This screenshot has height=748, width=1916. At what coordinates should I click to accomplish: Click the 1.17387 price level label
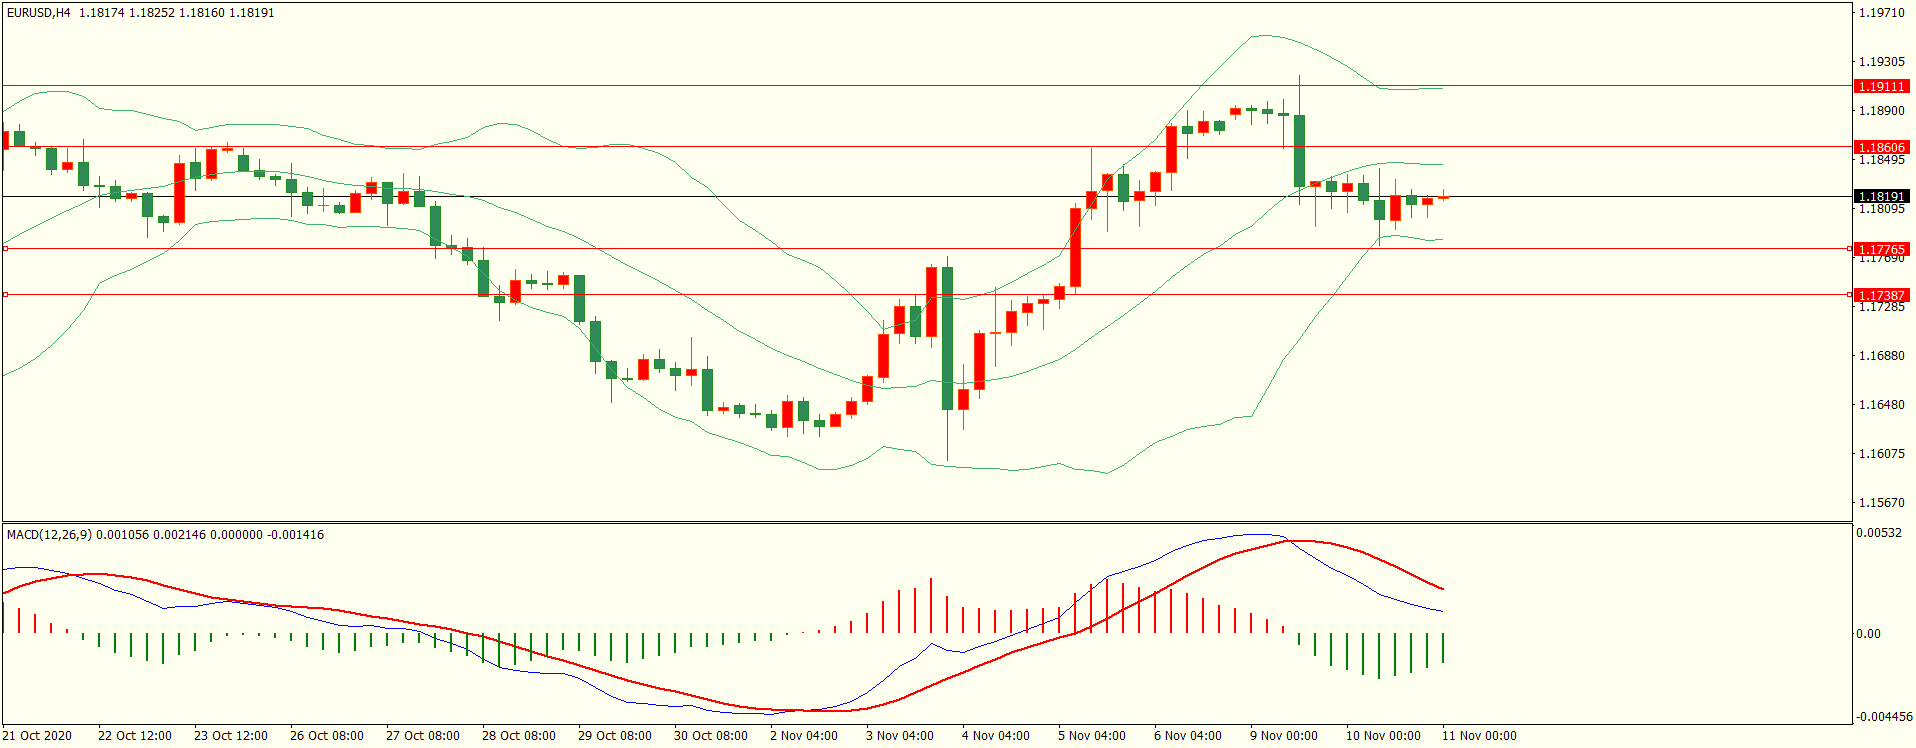point(1881,295)
